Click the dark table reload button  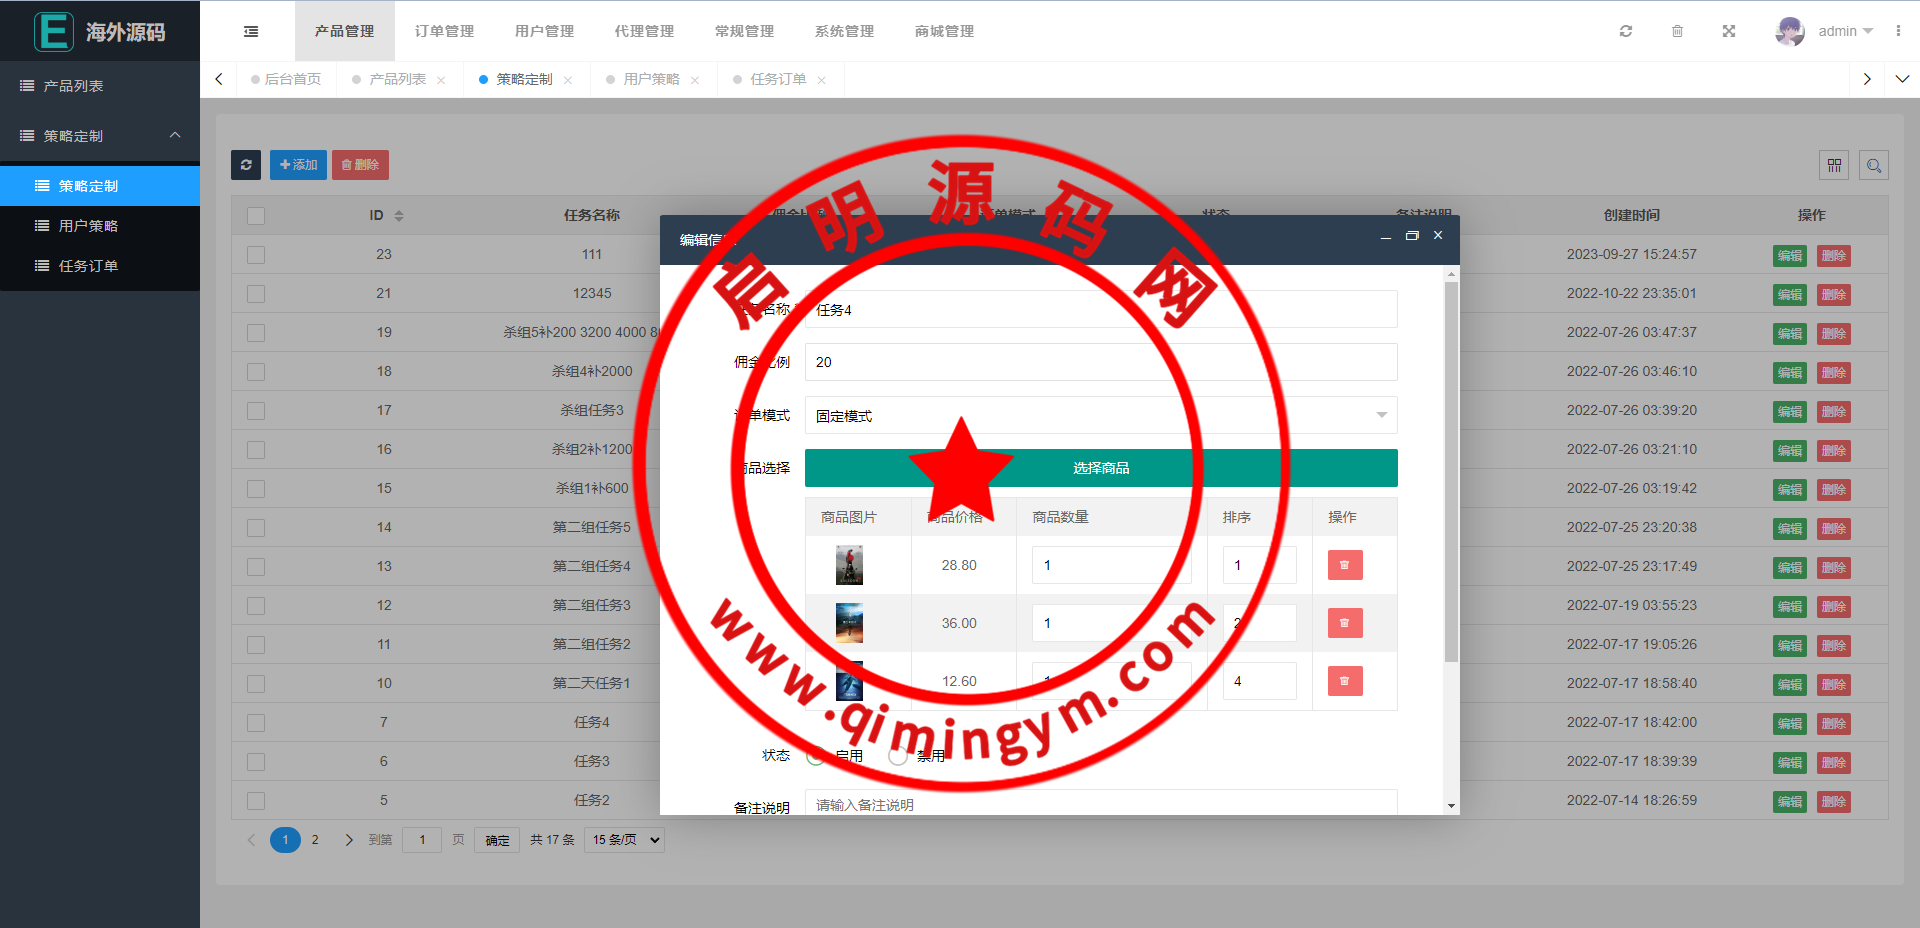click(x=246, y=165)
